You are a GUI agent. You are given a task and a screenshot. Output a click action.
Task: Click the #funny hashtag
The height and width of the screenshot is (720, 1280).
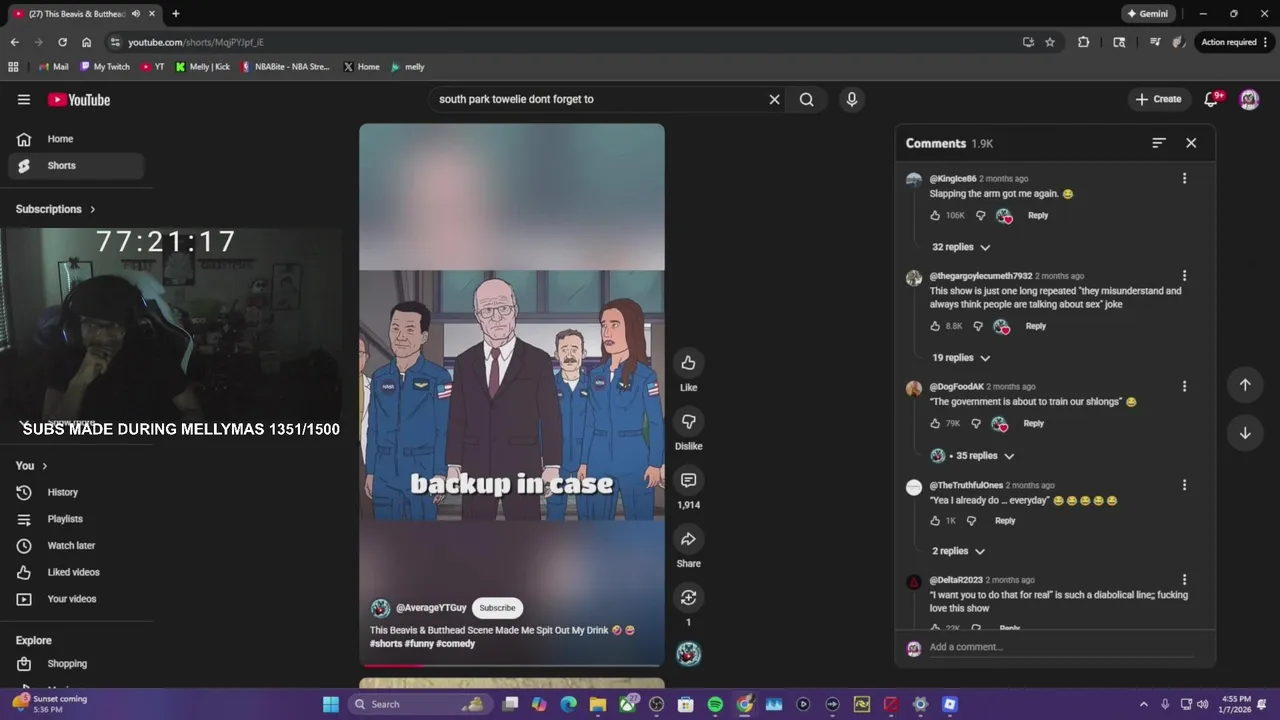pyautogui.click(x=420, y=644)
